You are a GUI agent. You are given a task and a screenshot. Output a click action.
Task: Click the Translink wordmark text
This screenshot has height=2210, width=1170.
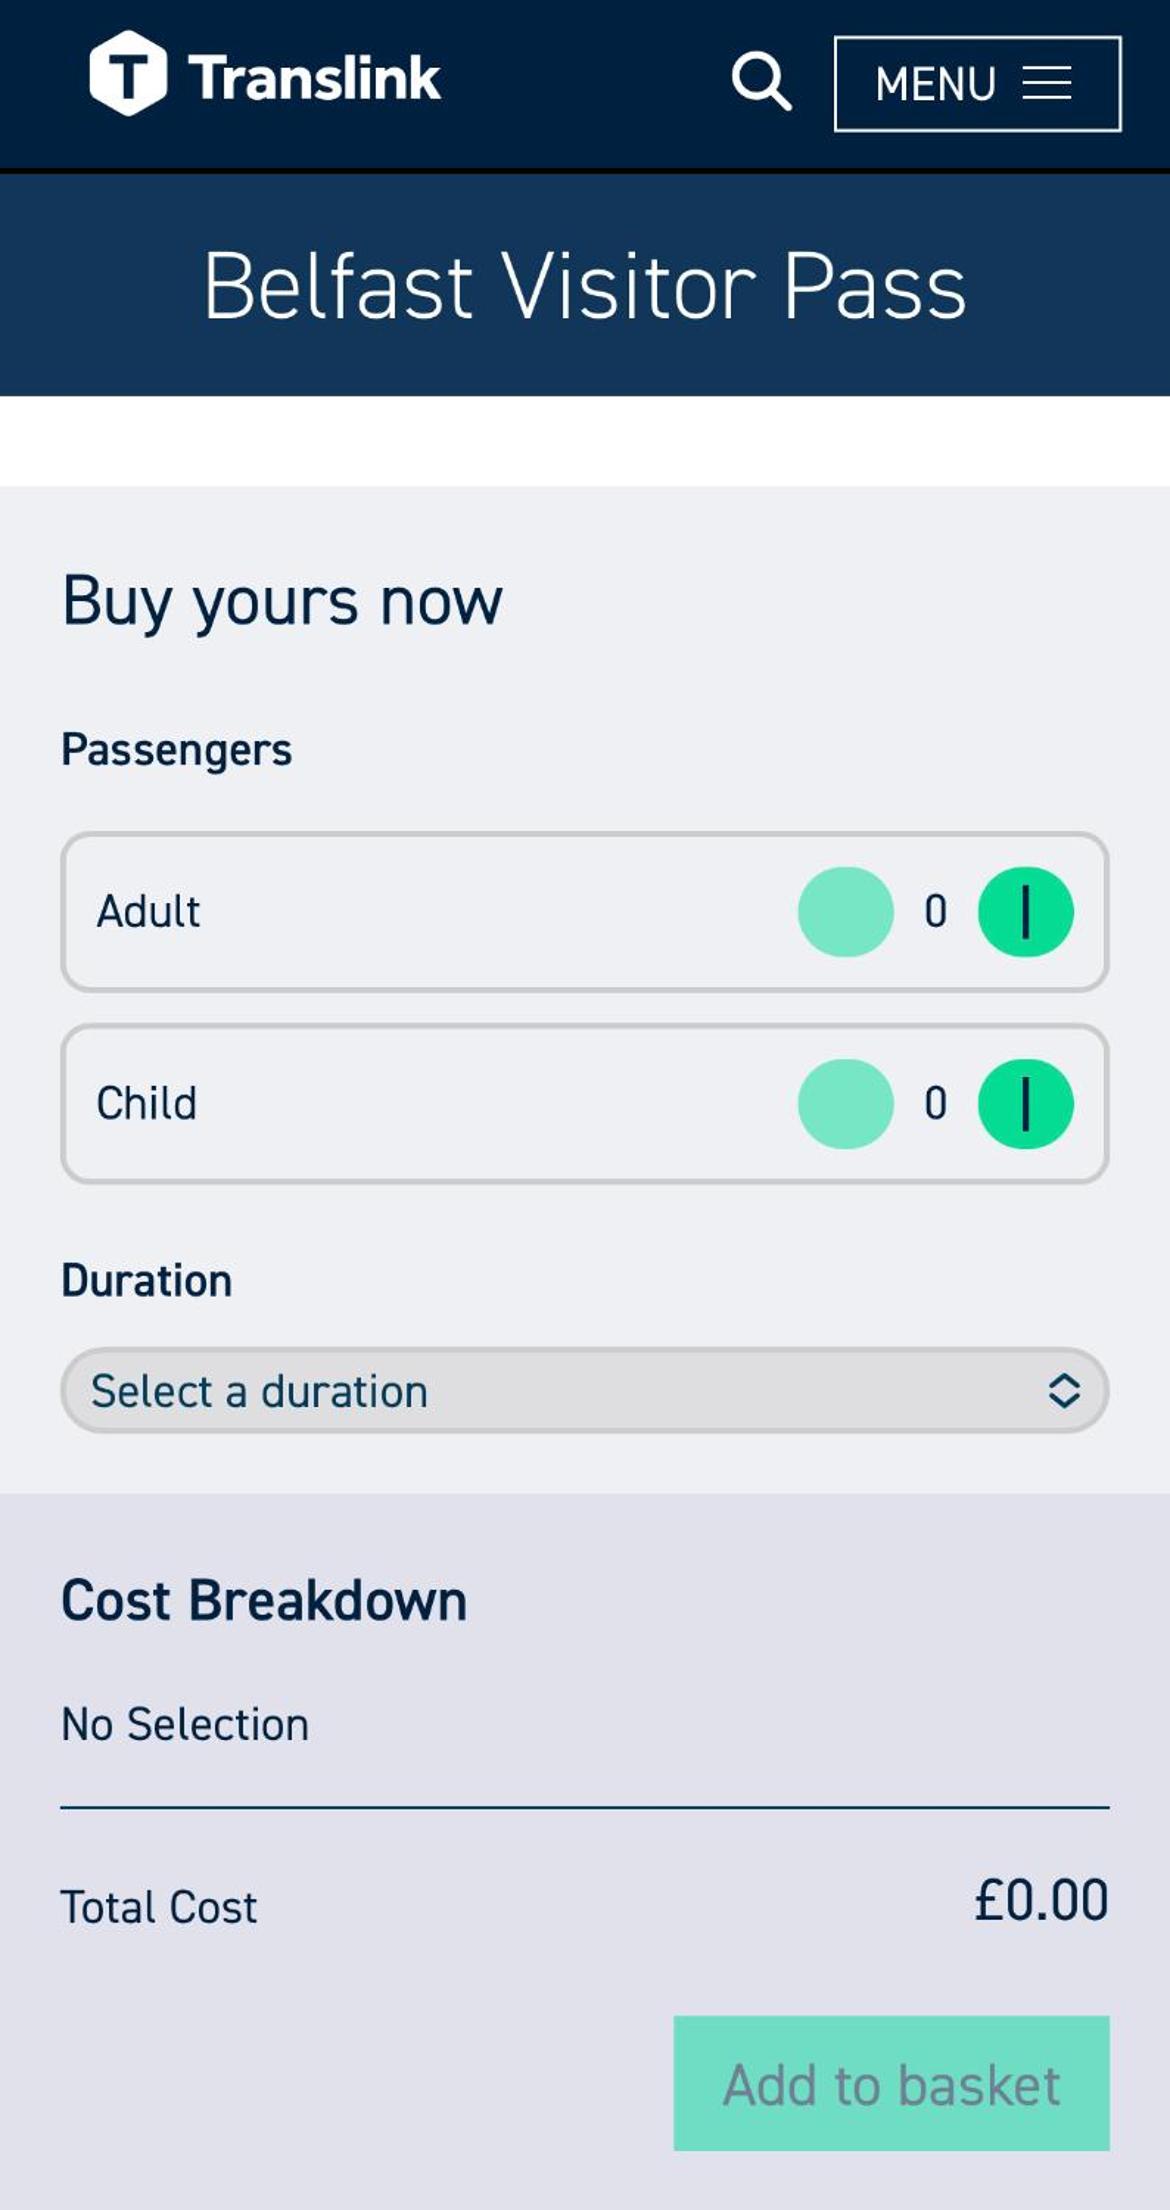coord(314,78)
